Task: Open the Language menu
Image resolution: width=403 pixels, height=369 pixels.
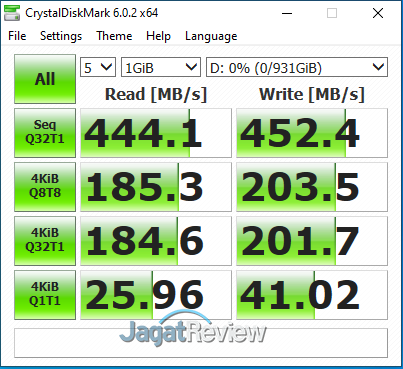Action: 211,36
